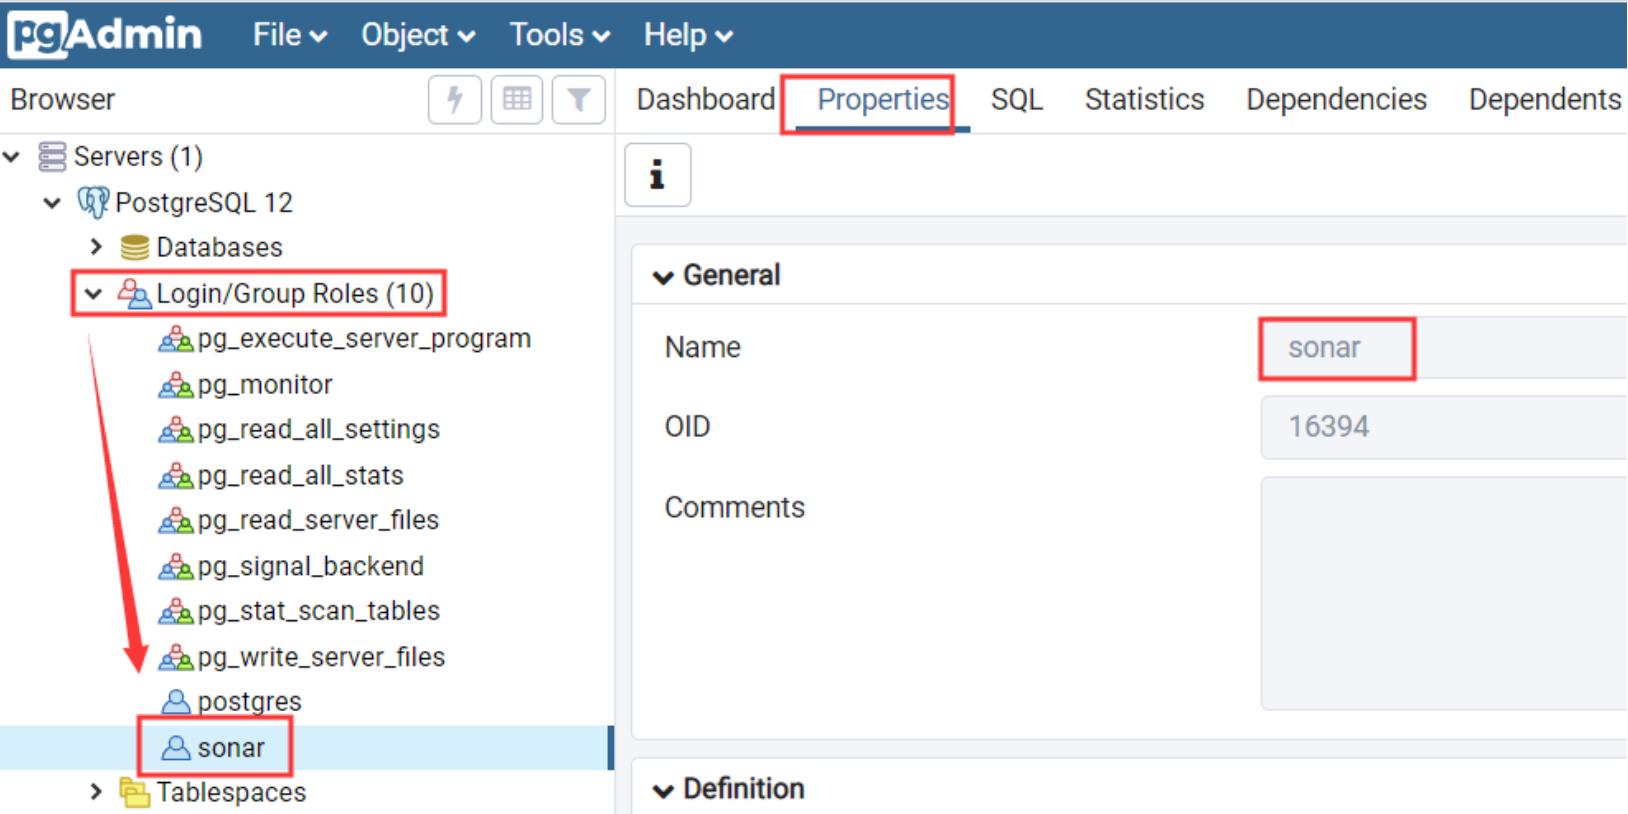1628x814 pixels.
Task: Select the Login/Group Roles (10) label
Action: (295, 293)
